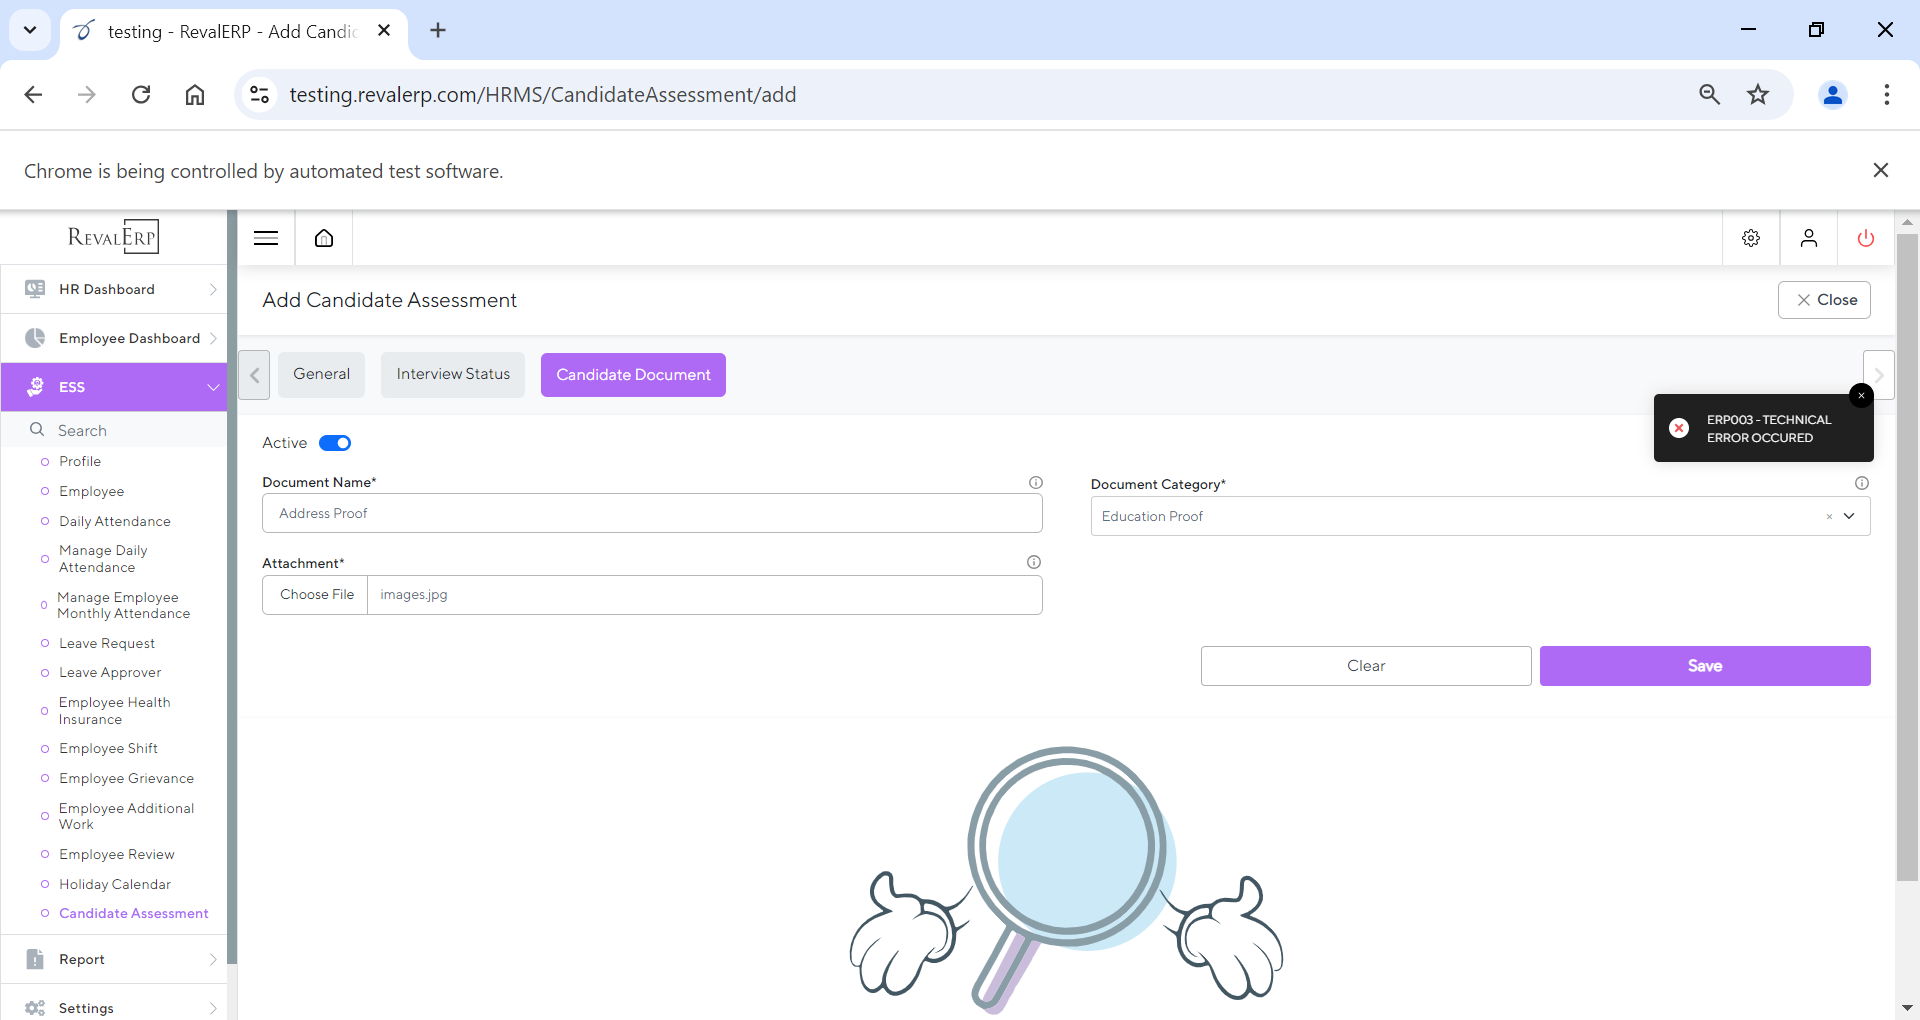1920x1020 pixels.
Task: Toggle the Active switch off
Action: [x=335, y=443]
